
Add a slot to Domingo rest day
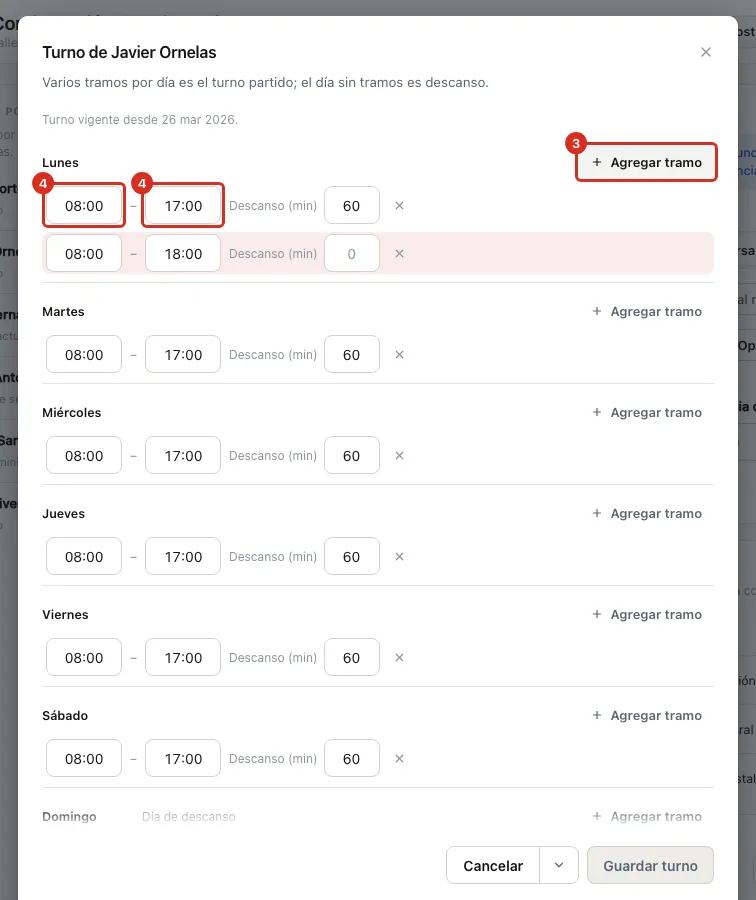click(x=647, y=816)
